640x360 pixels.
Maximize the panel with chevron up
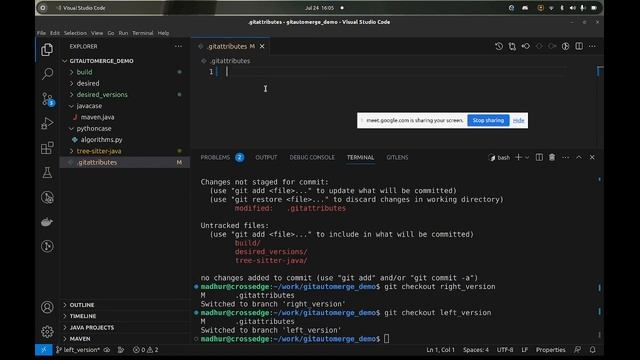click(x=579, y=157)
